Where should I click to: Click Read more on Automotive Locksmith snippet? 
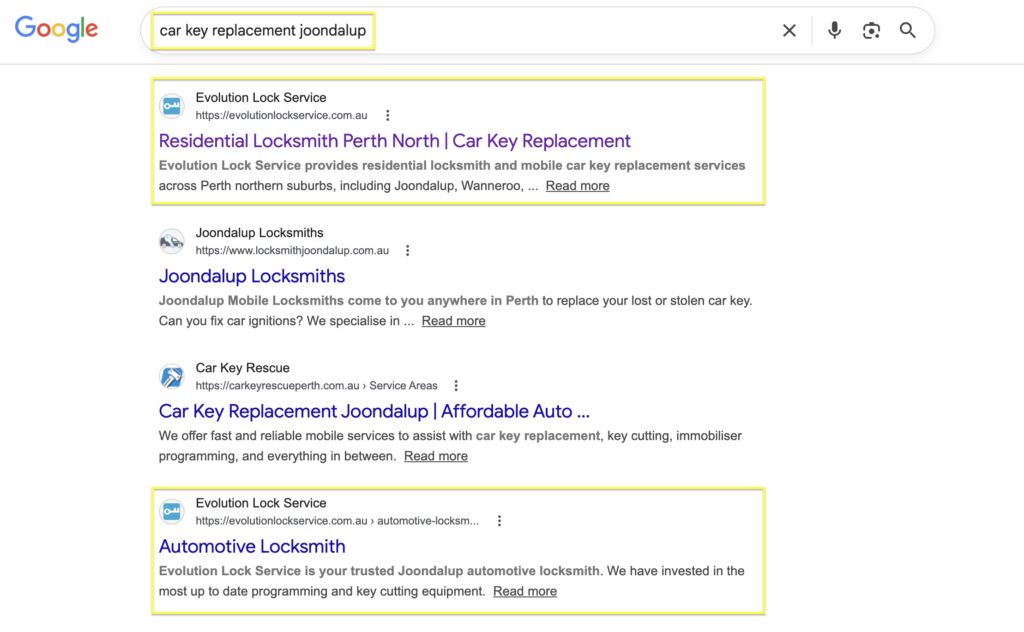click(525, 592)
